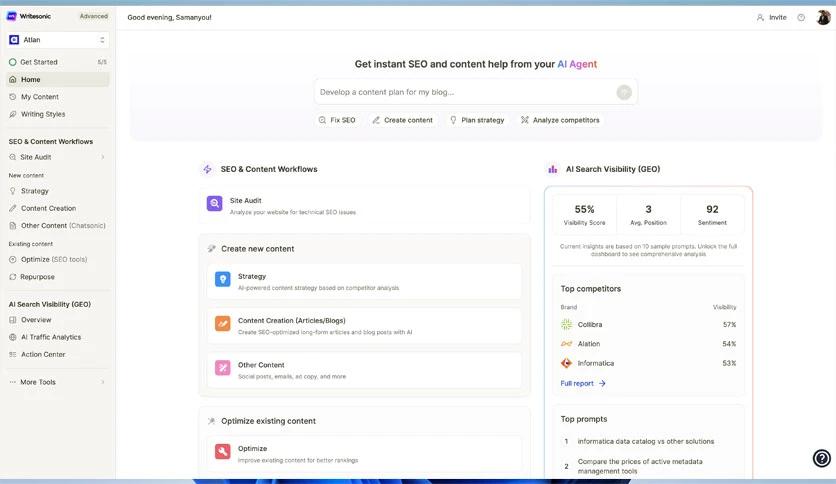Viewport: 836px width, 484px height.
Task: Open the floating help support button
Action: 821,458
